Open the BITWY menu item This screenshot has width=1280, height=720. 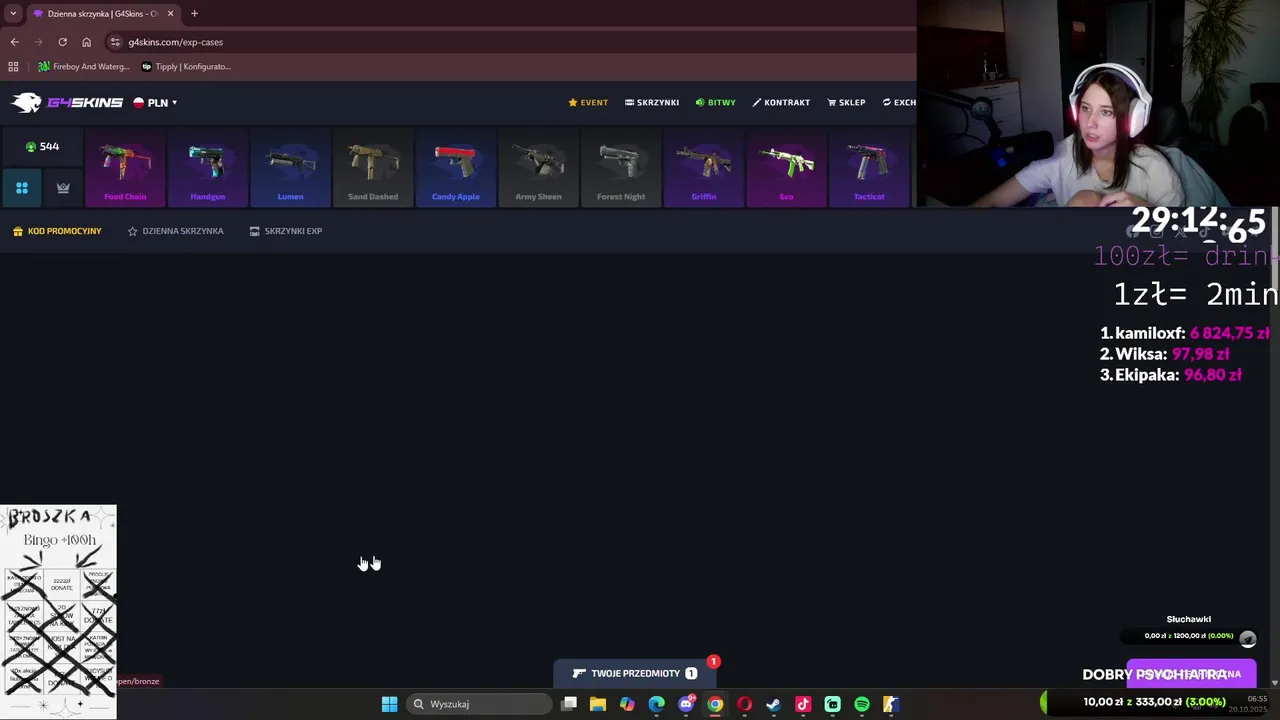[716, 102]
